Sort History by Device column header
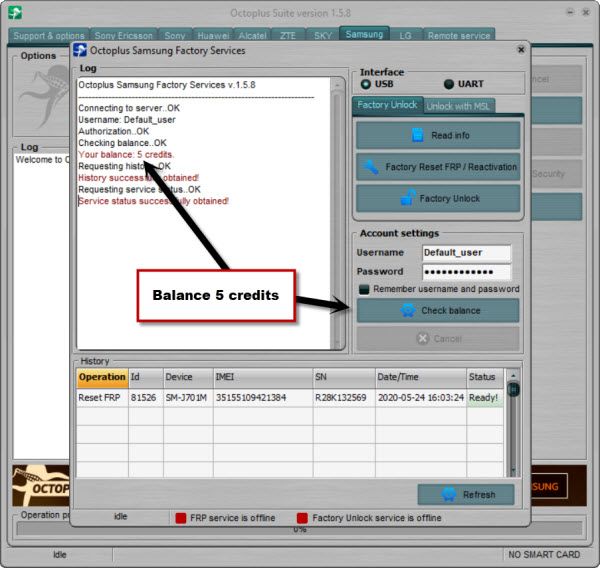The height and width of the screenshot is (568, 600). click(x=188, y=377)
